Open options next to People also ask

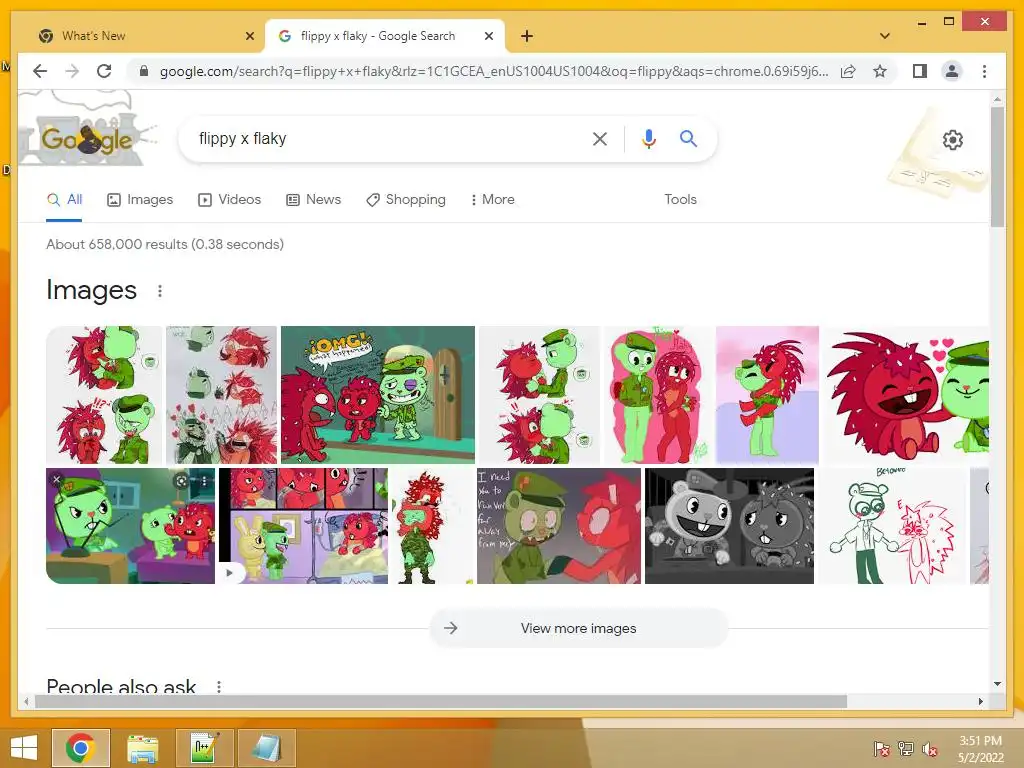pos(219,686)
